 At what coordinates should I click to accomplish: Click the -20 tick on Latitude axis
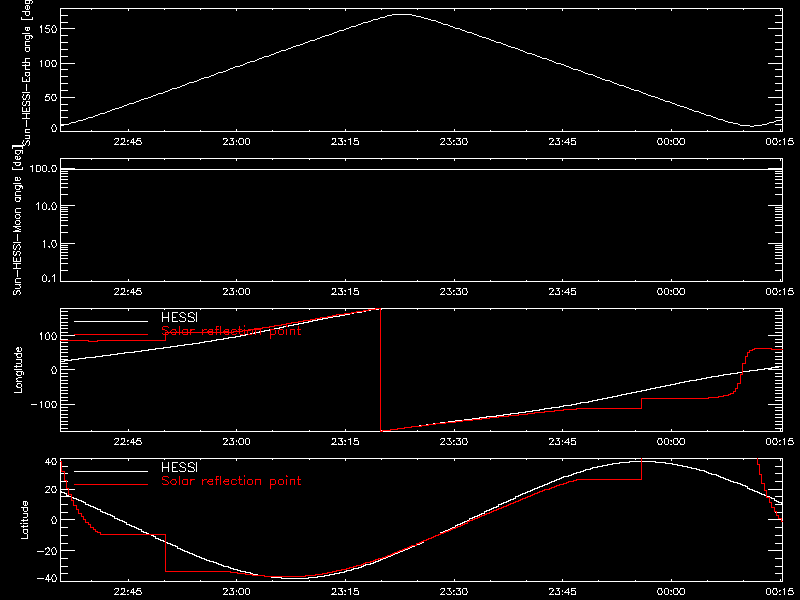coord(47,551)
